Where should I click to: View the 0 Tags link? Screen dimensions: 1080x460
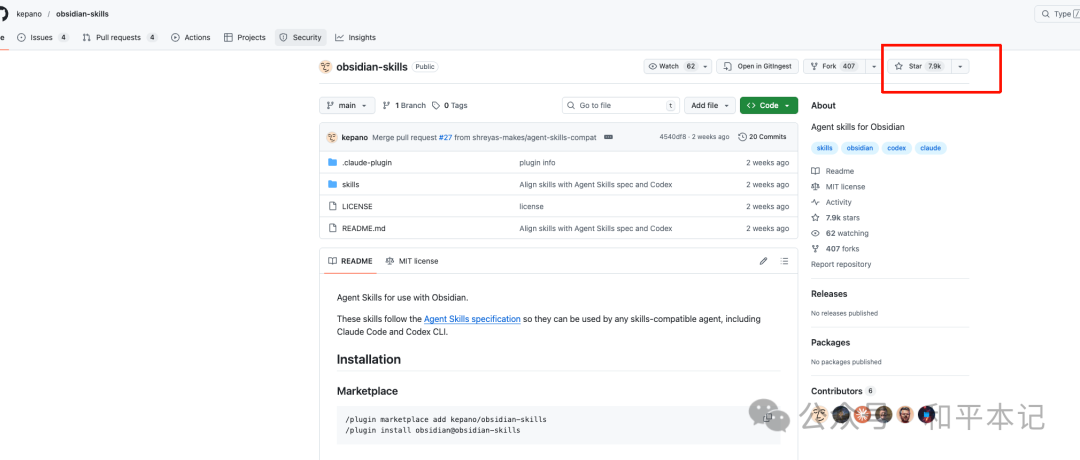450,105
